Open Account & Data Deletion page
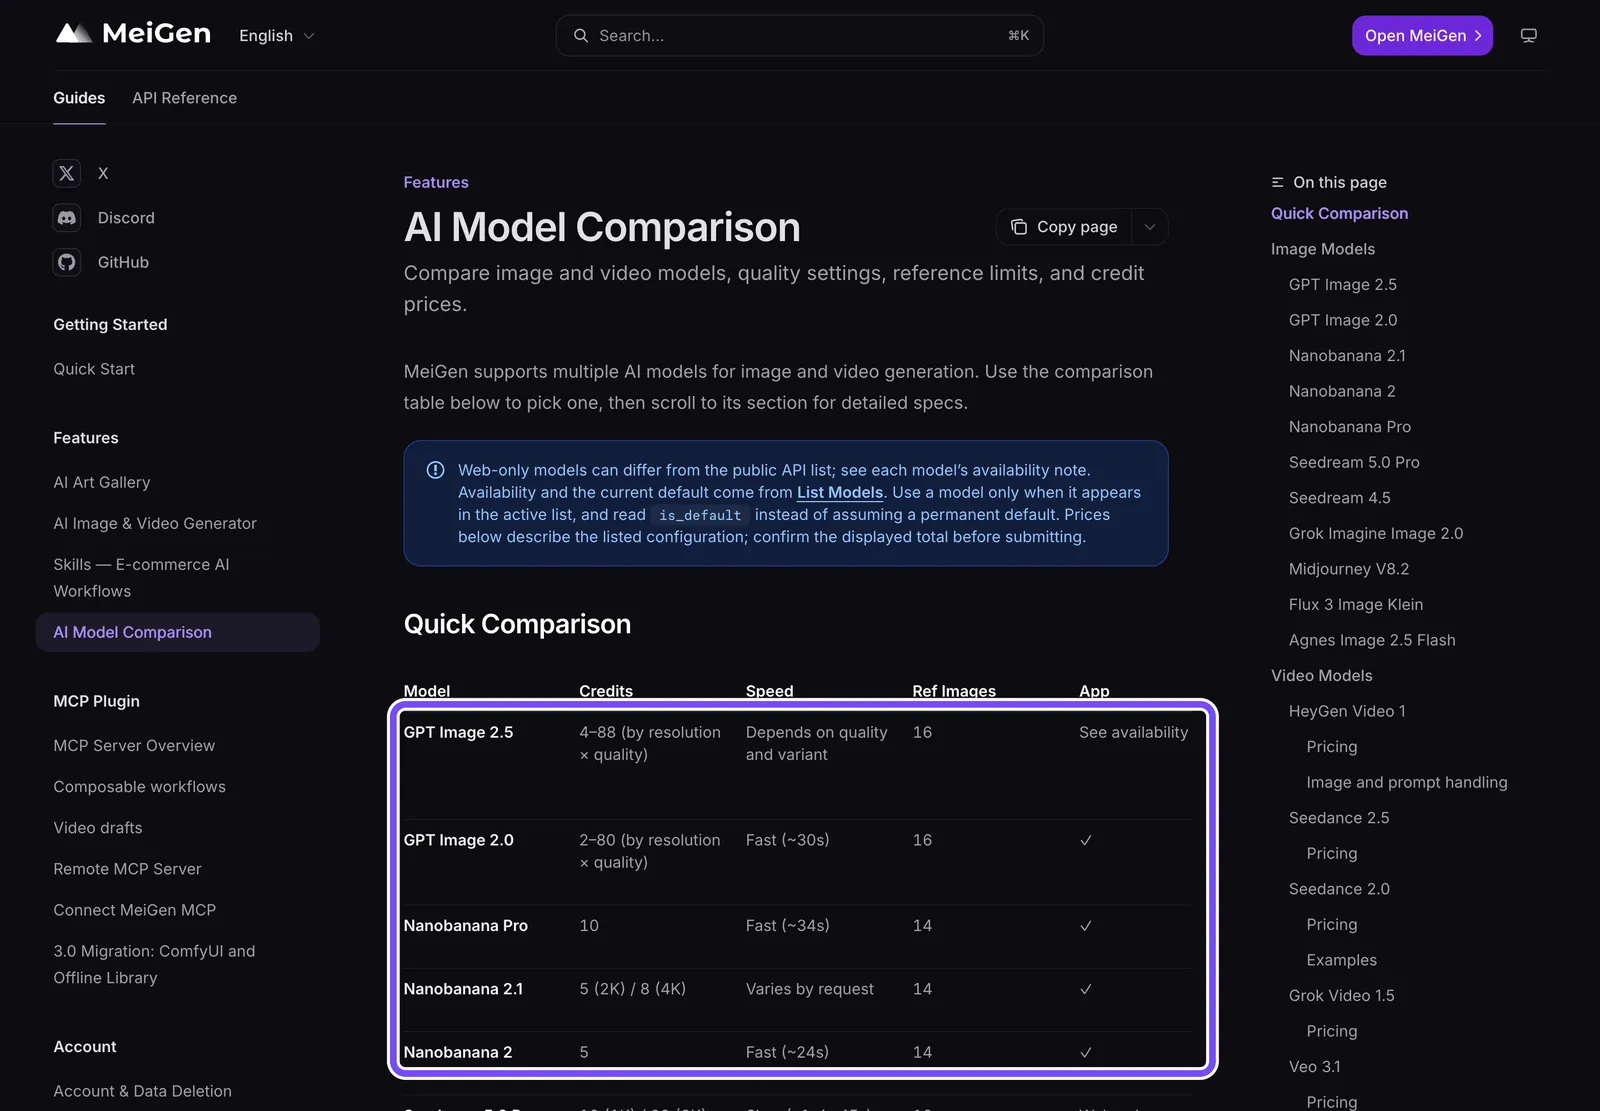1600x1111 pixels. coord(143,1091)
